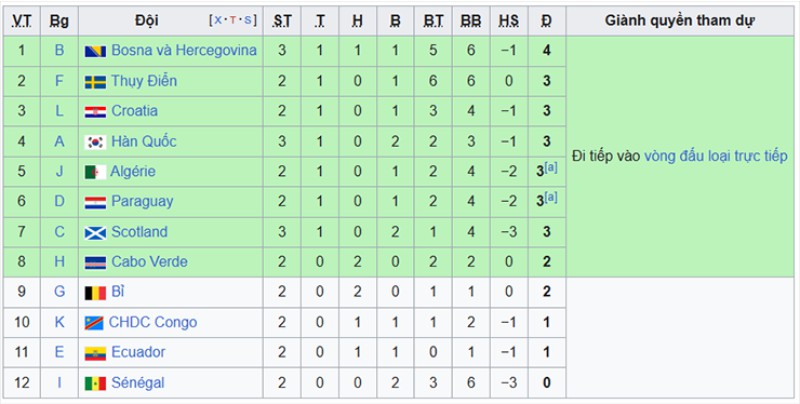This screenshot has height=404, width=800.
Task: Click the Sweden flag icon
Action: [x=95, y=82]
